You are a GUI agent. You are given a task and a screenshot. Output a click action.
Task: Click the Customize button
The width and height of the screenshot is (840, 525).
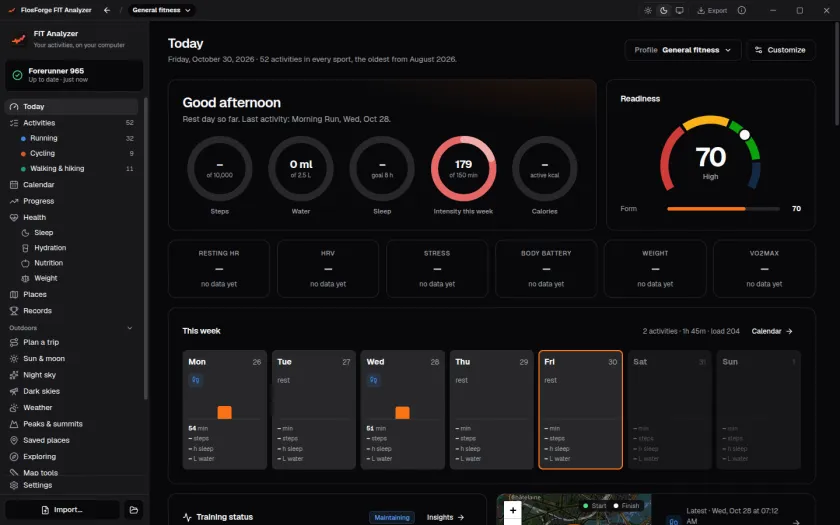click(781, 50)
